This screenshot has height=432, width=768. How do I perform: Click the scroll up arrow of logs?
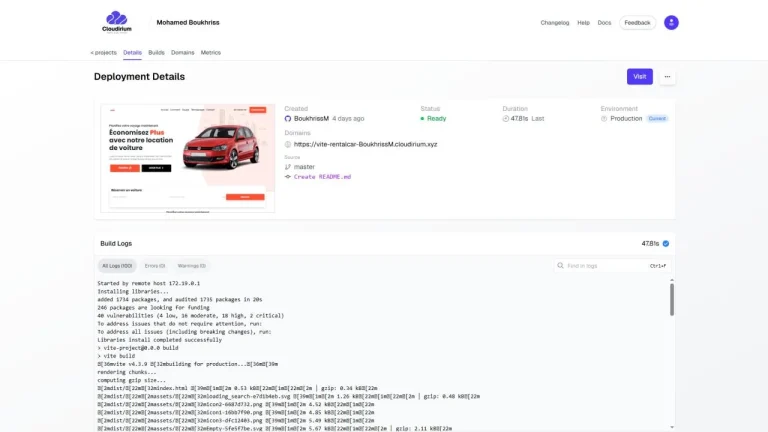pyautogui.click(x=672, y=280)
